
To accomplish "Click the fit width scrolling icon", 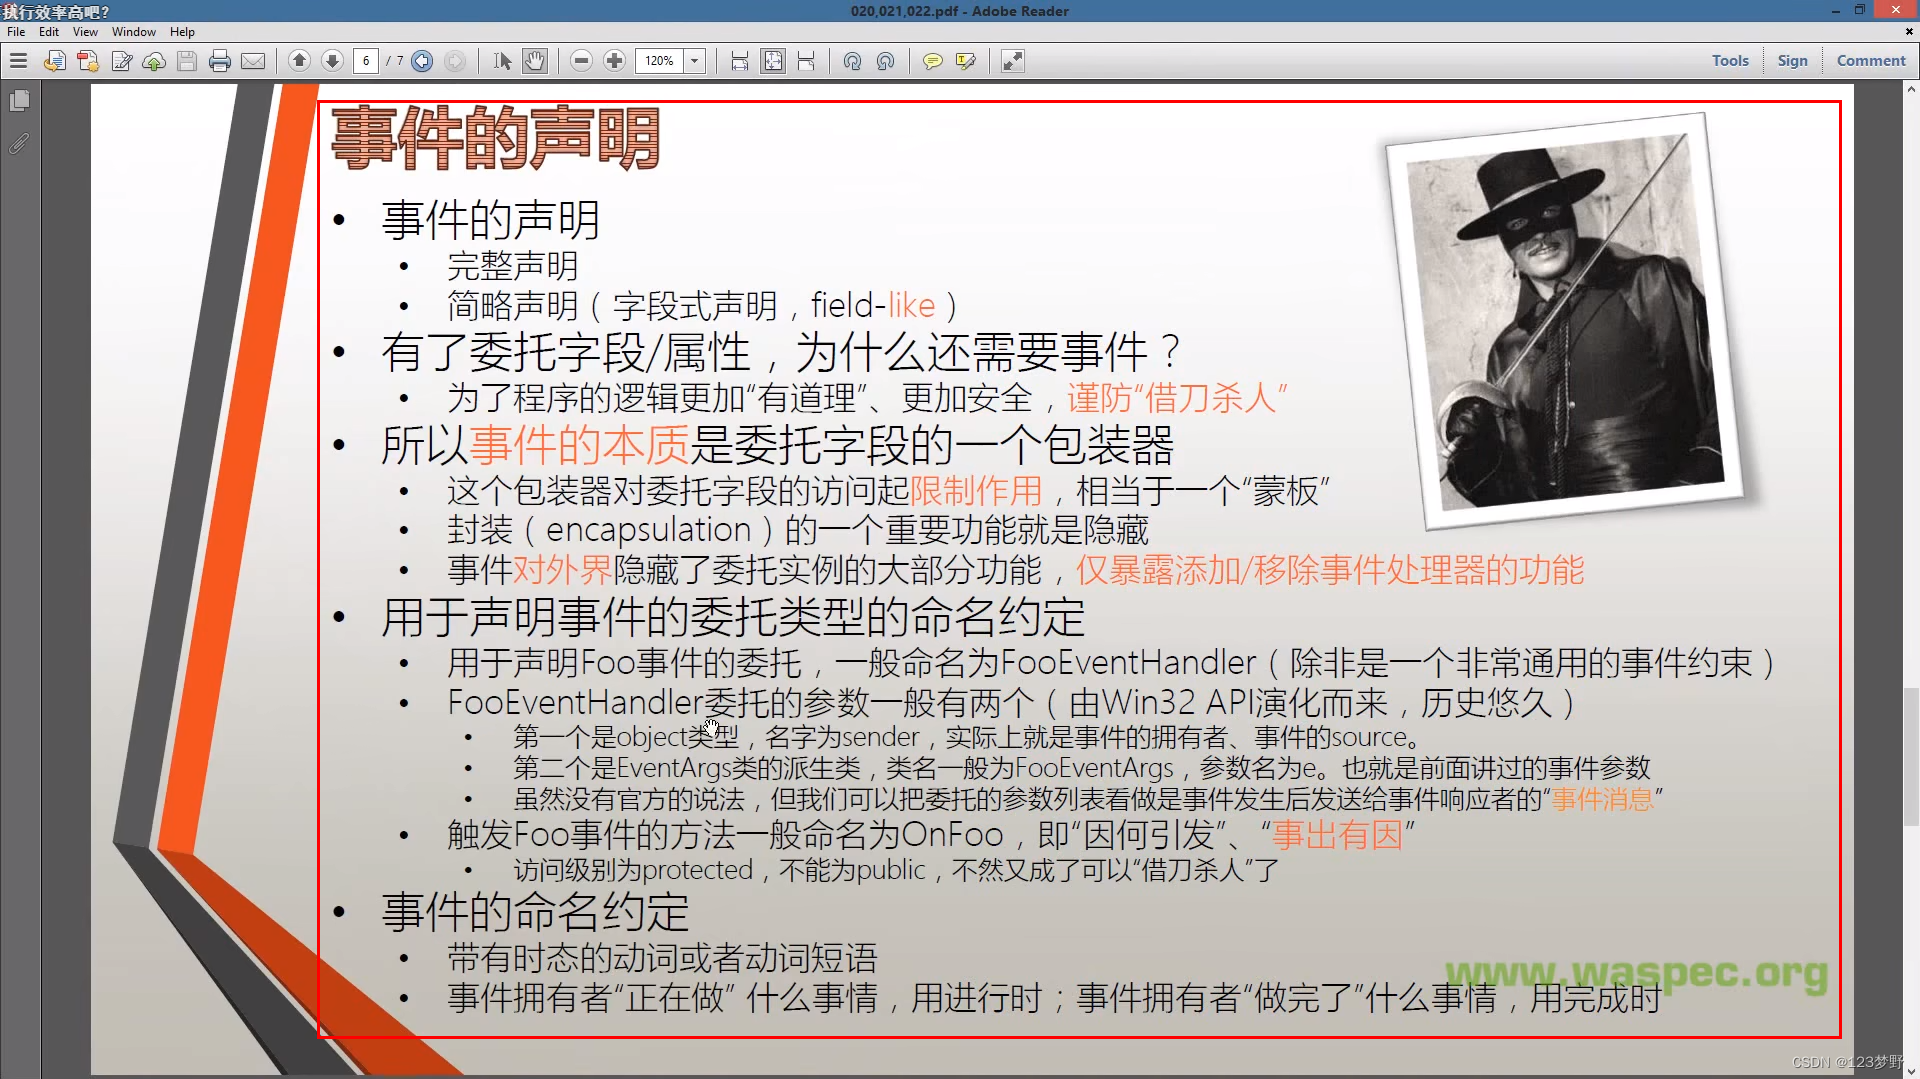I will pos(740,61).
